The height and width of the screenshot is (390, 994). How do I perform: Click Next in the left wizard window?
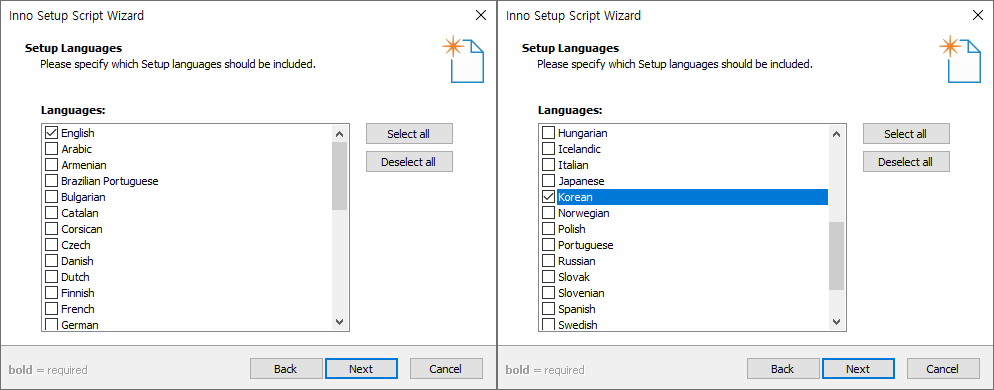361,368
